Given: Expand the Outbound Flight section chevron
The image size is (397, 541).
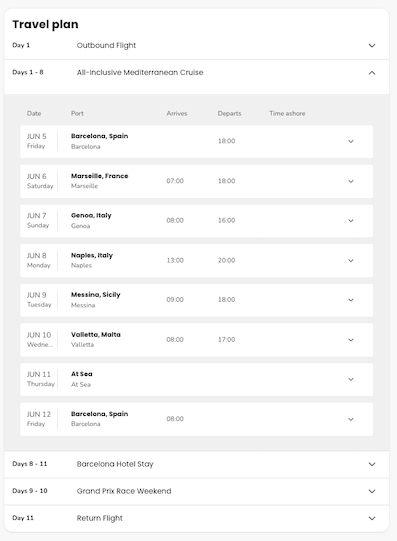Looking at the screenshot, I should pos(372,46).
